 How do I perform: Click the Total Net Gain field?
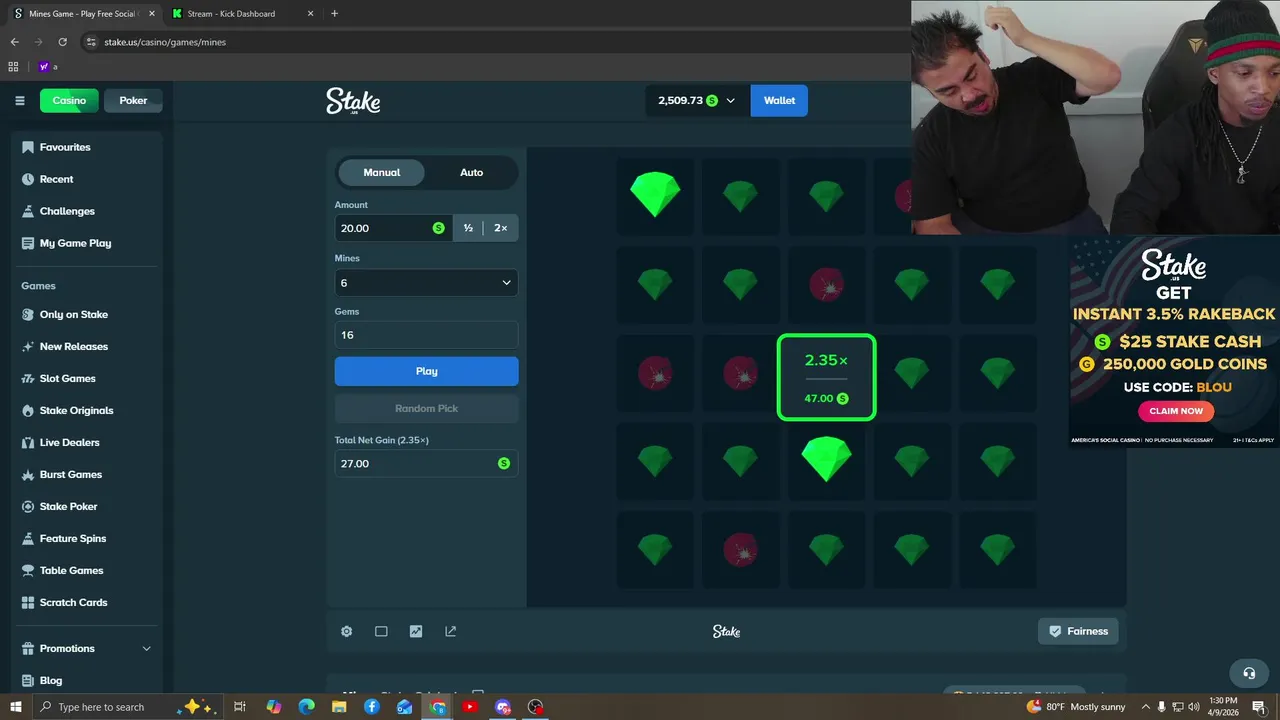click(426, 463)
